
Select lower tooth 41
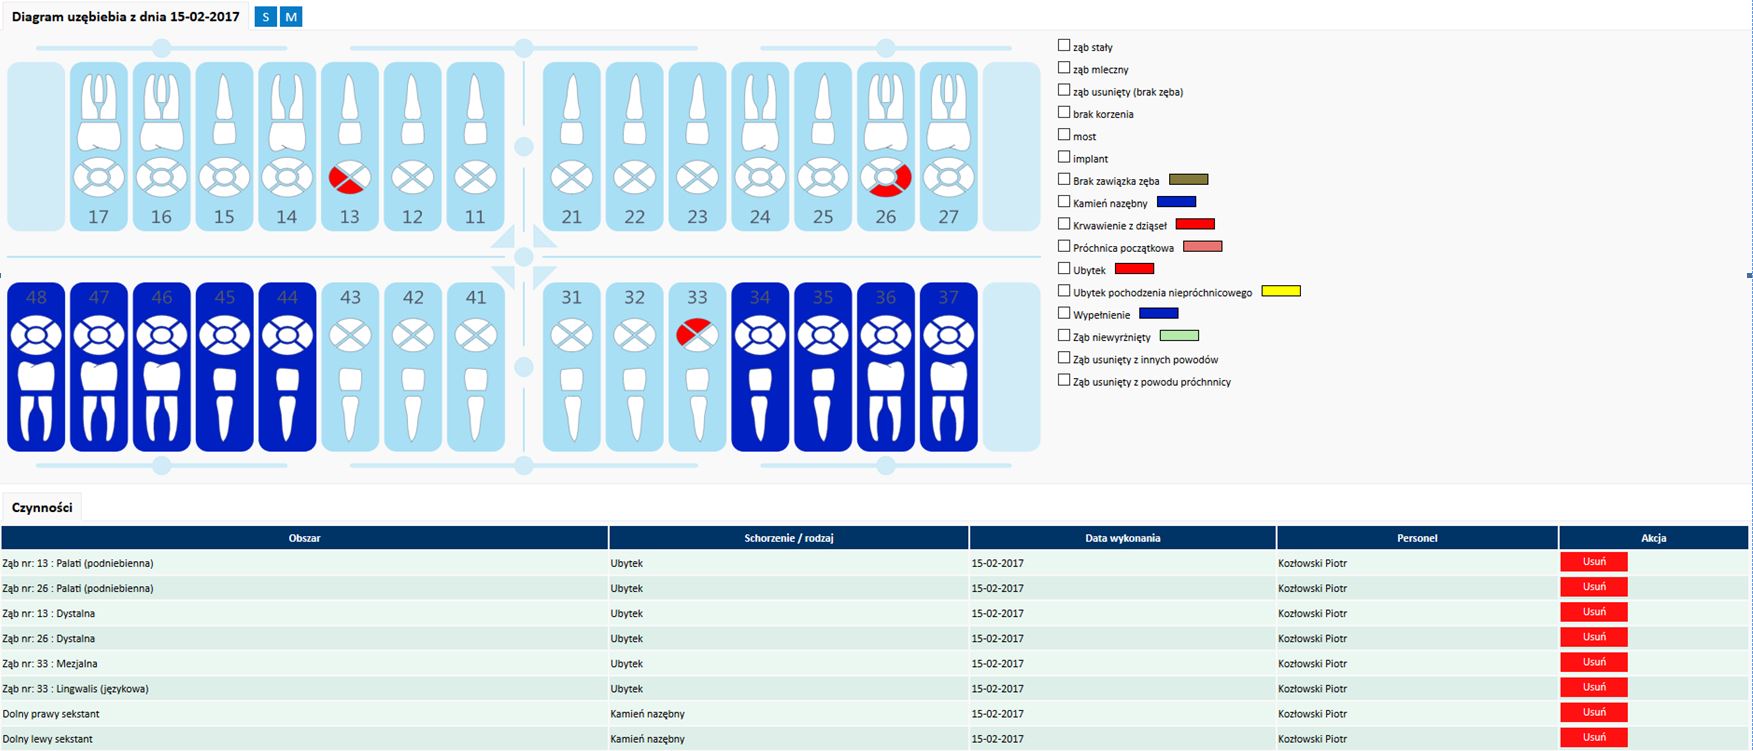tap(475, 367)
